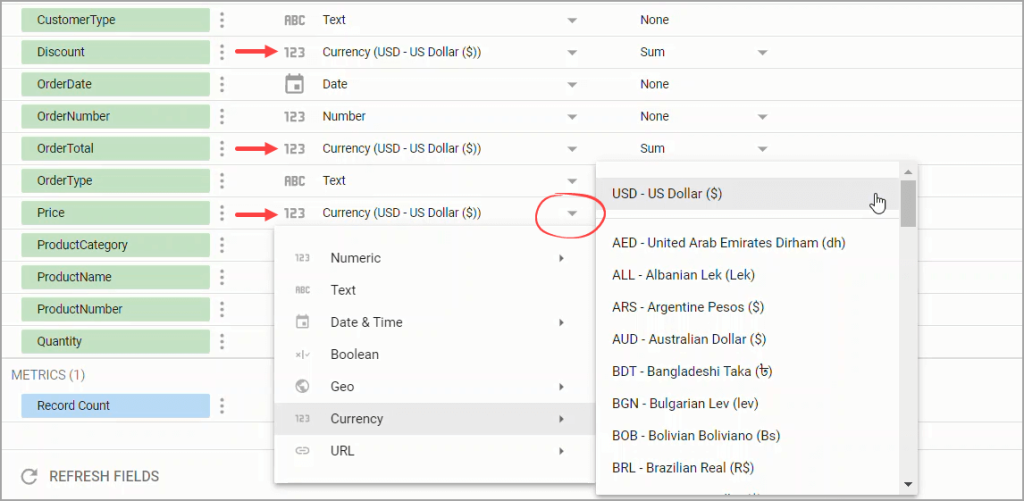Click the currency list scroll-up arrow
This screenshot has height=501, width=1024.
[x=908, y=172]
